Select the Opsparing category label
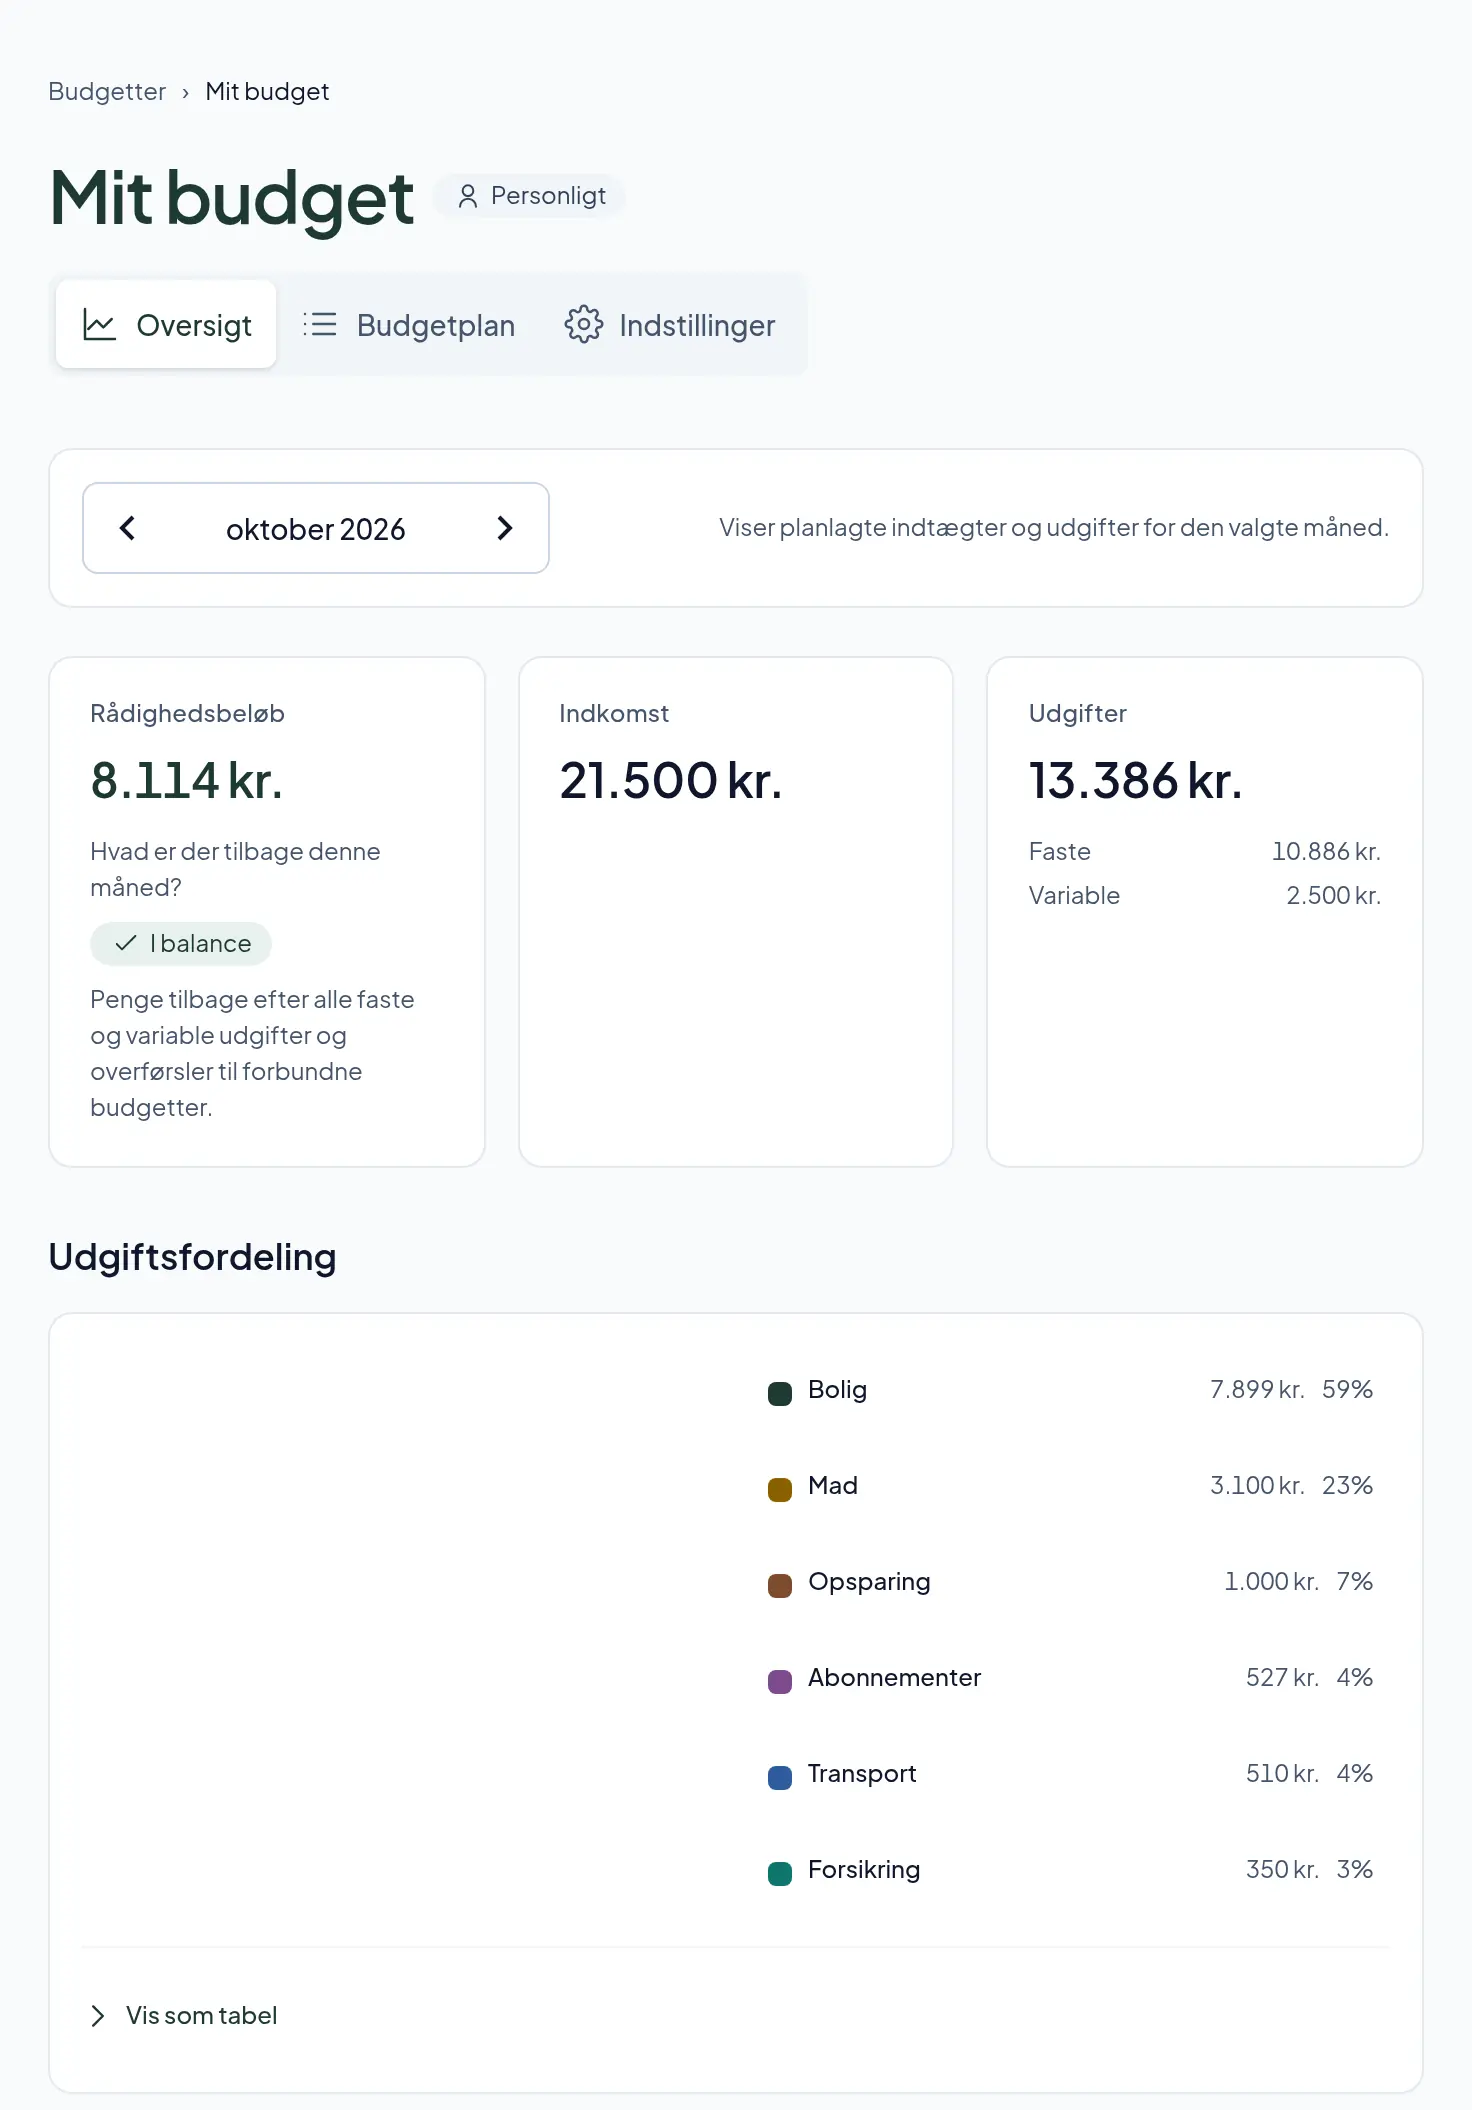The width and height of the screenshot is (1472, 2110). (x=869, y=1581)
